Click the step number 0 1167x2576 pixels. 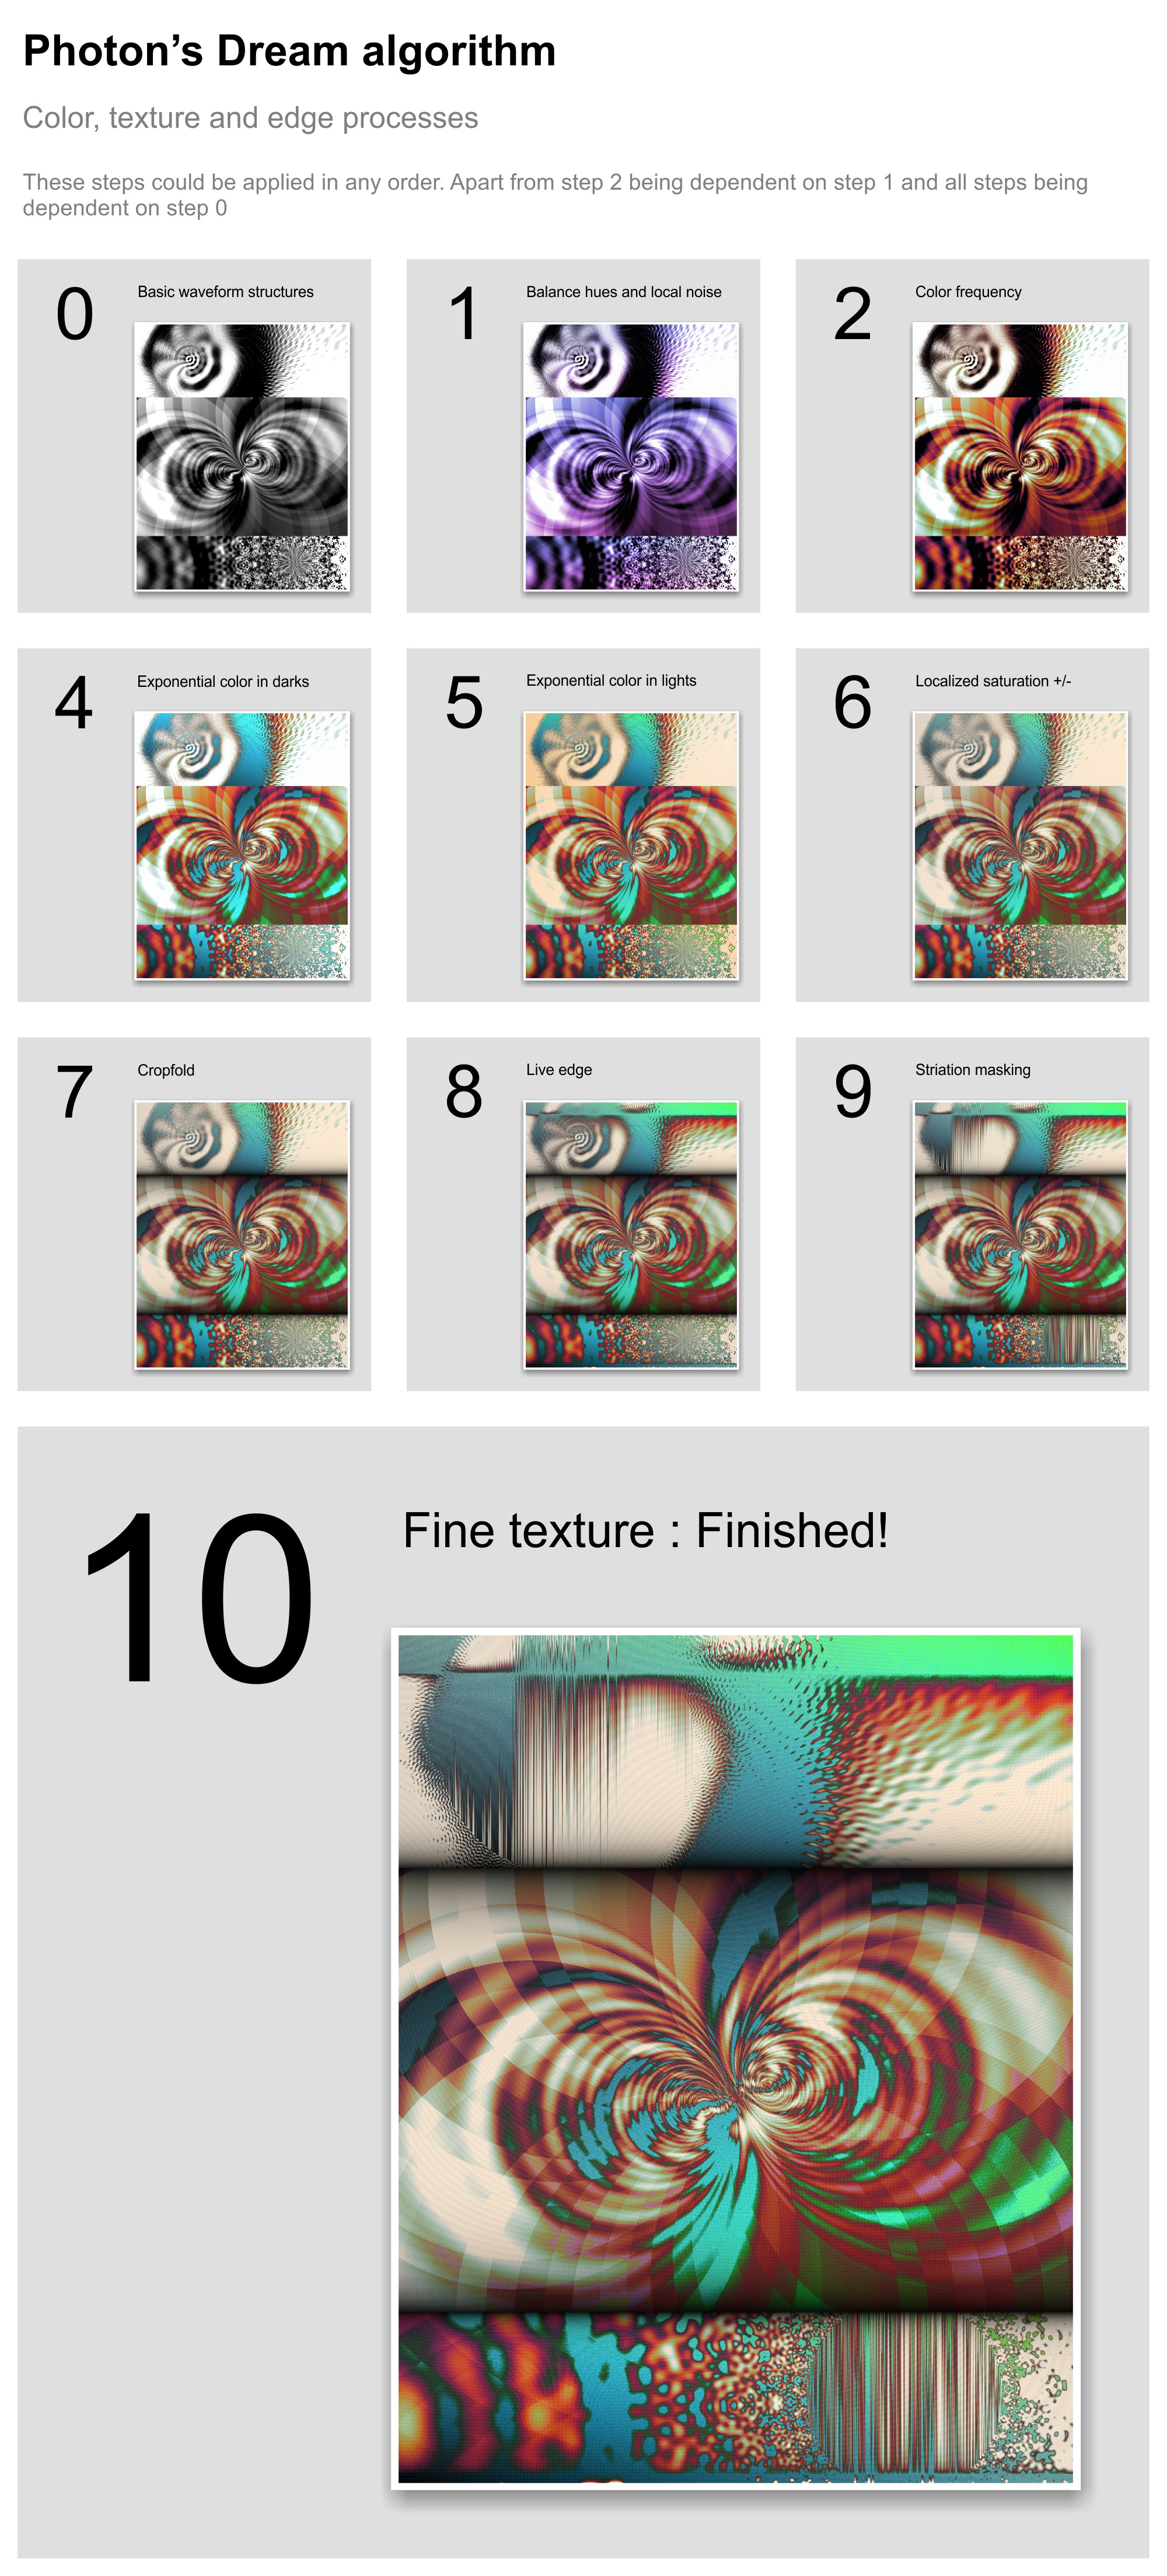tap(75, 314)
